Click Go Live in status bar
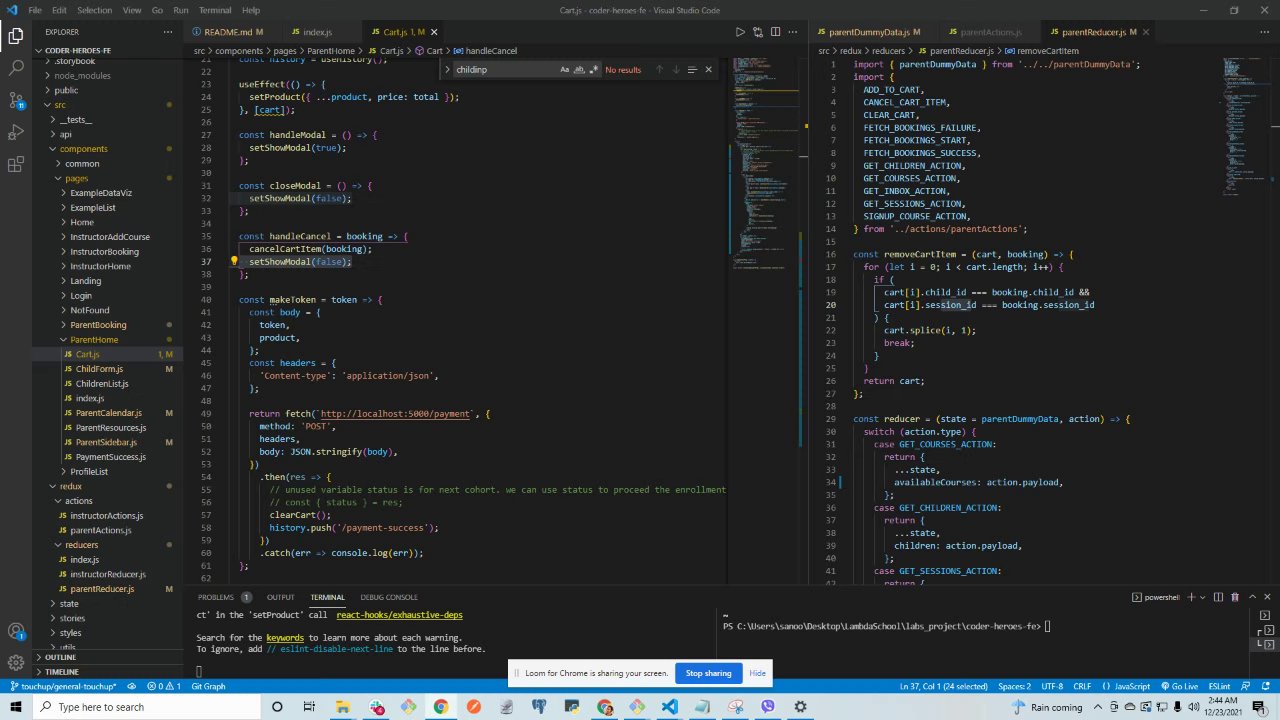This screenshot has height=720, width=1280. 1180,686
